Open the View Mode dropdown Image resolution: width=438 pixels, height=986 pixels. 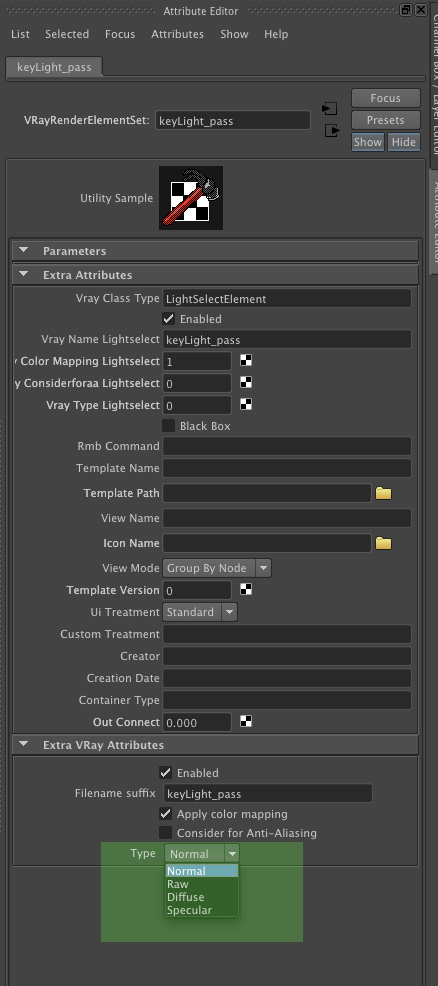pyautogui.click(x=217, y=568)
